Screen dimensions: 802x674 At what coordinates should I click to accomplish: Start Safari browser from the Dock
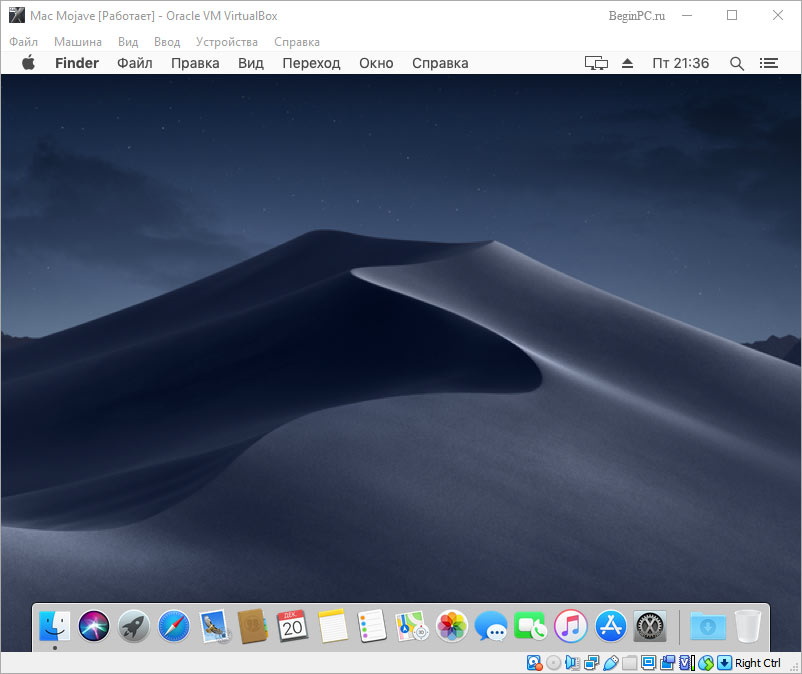173,625
